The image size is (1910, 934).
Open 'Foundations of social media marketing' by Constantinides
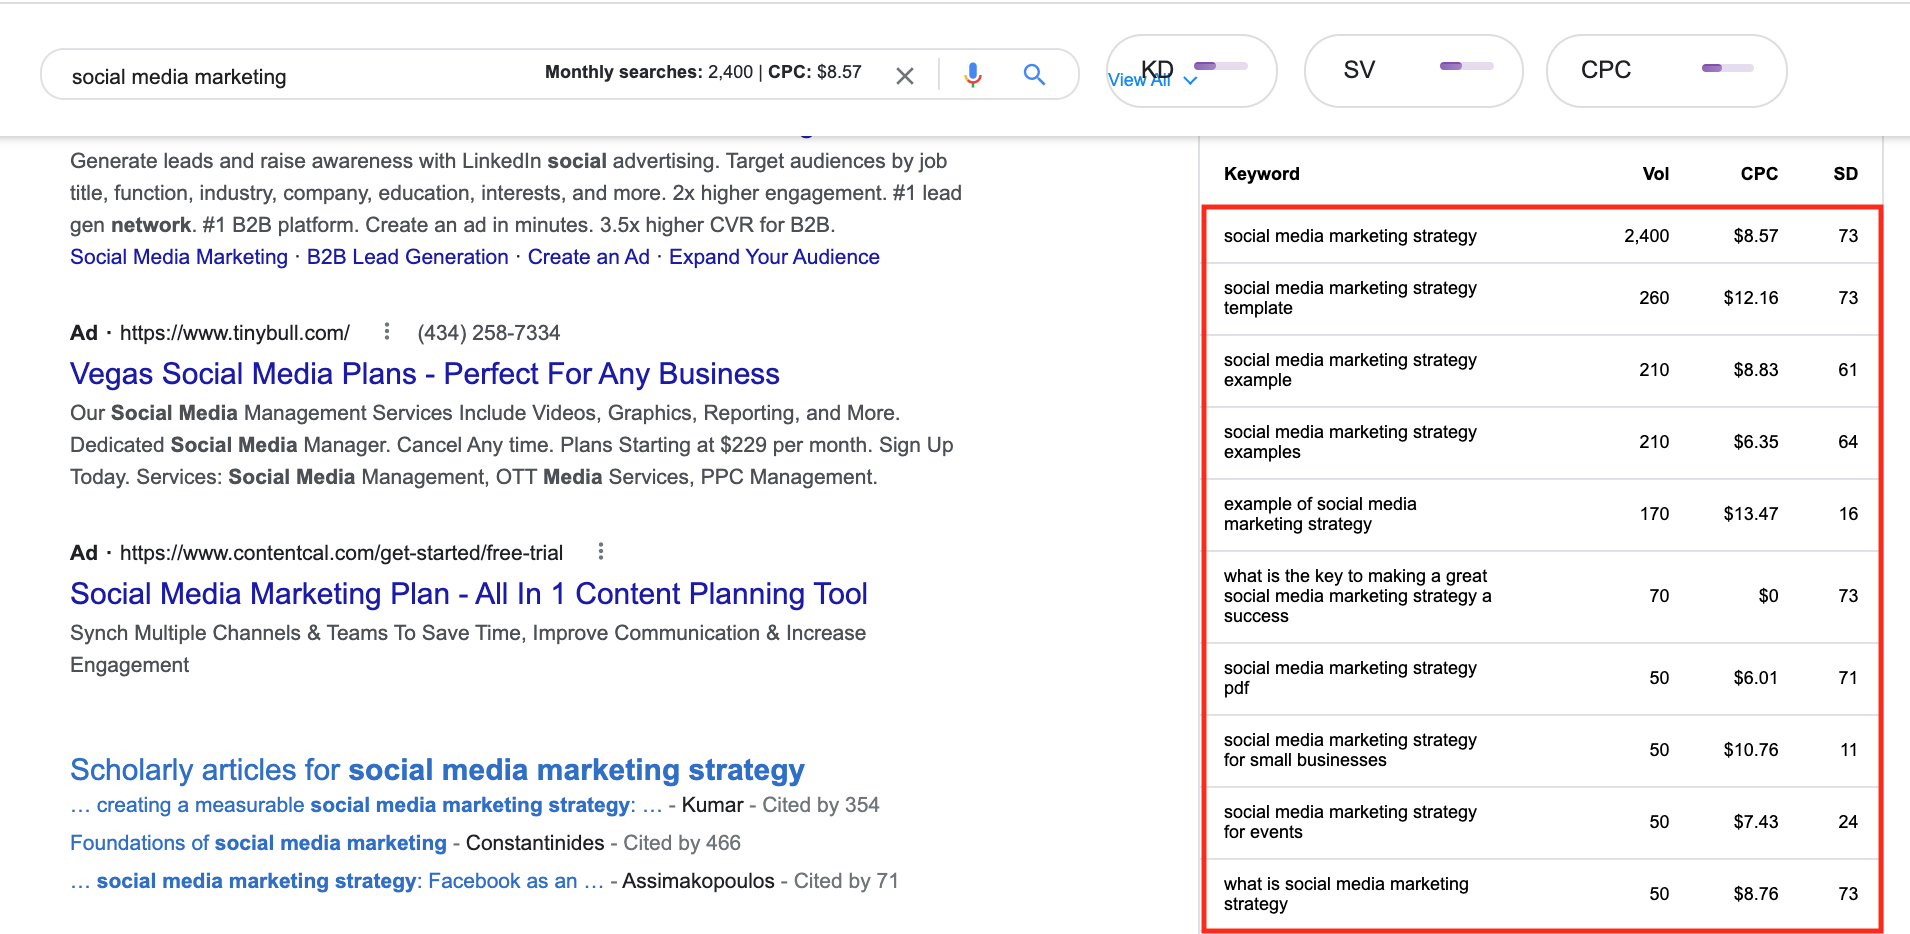258,842
